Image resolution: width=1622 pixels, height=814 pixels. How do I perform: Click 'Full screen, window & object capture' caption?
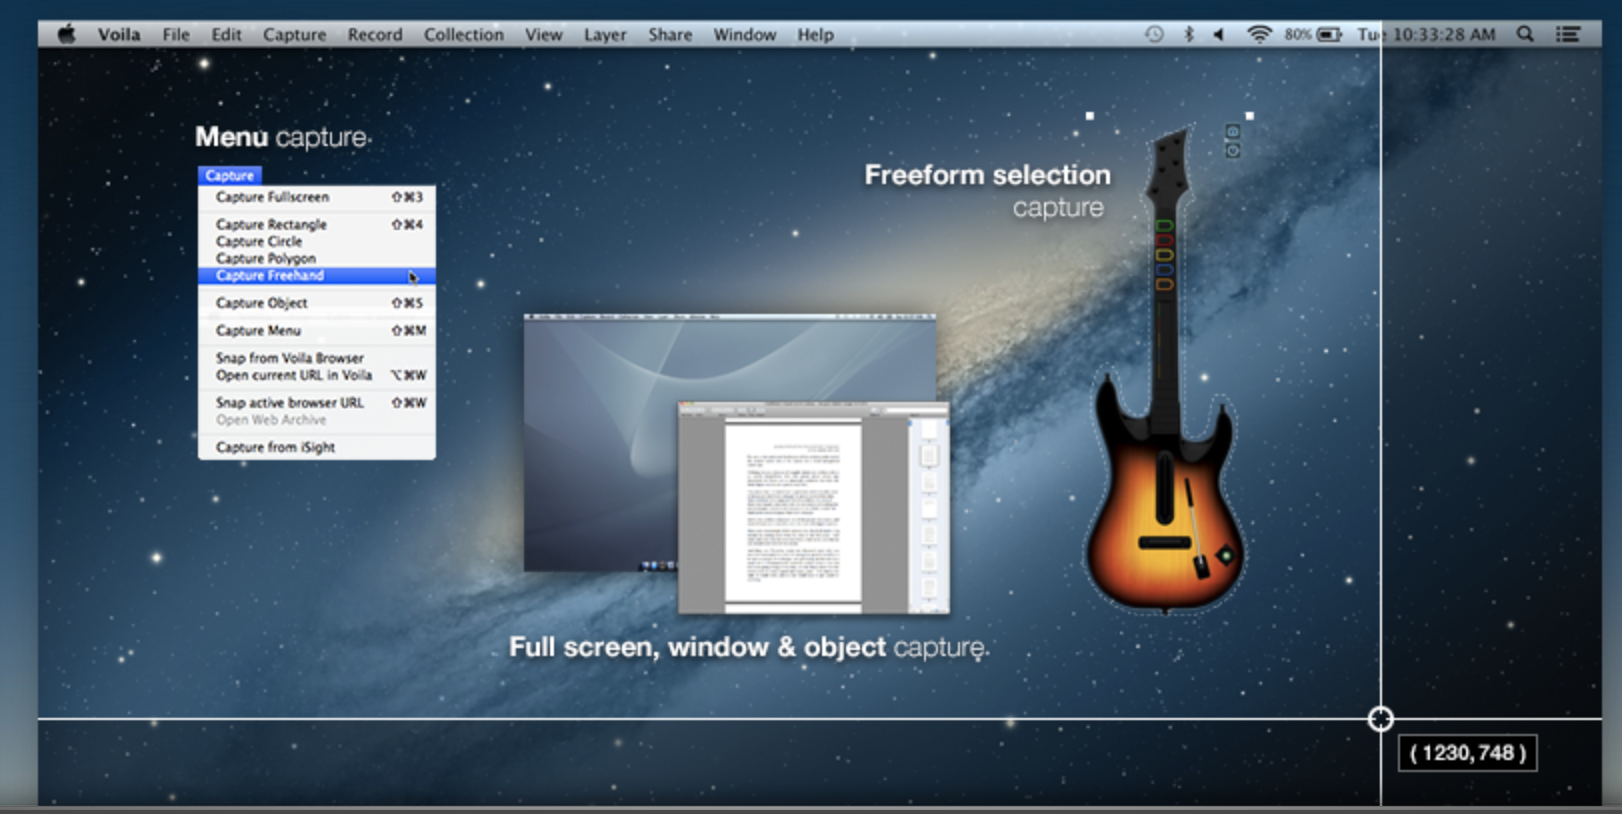749,647
